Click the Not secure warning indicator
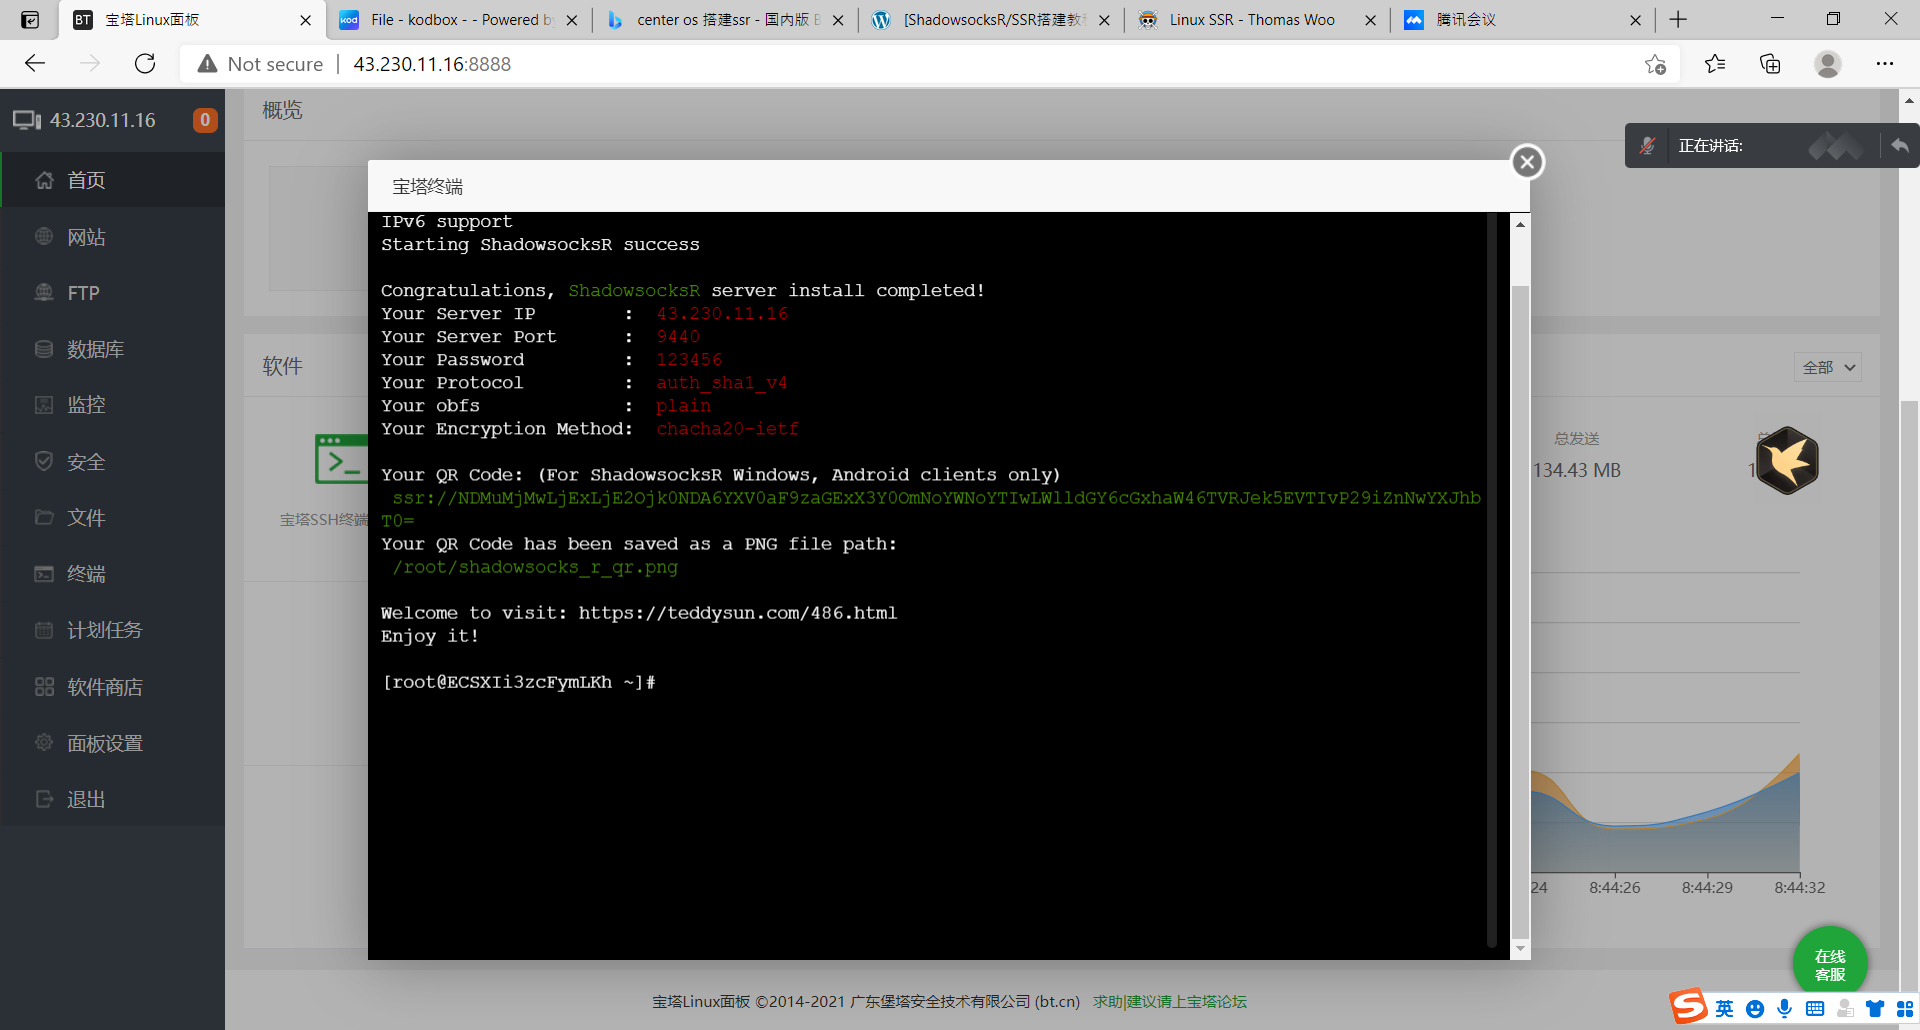The height and width of the screenshot is (1030, 1920). [260, 64]
